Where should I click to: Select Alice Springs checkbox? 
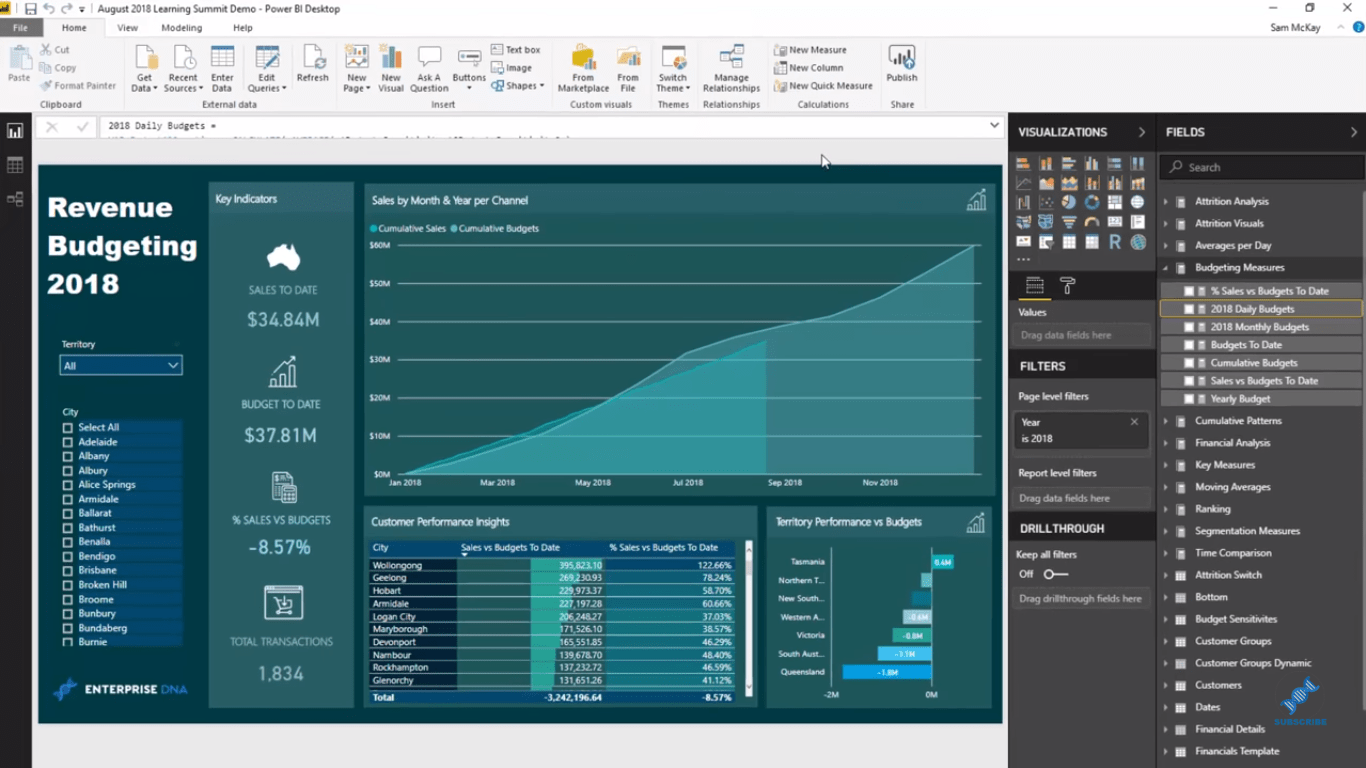pos(68,485)
